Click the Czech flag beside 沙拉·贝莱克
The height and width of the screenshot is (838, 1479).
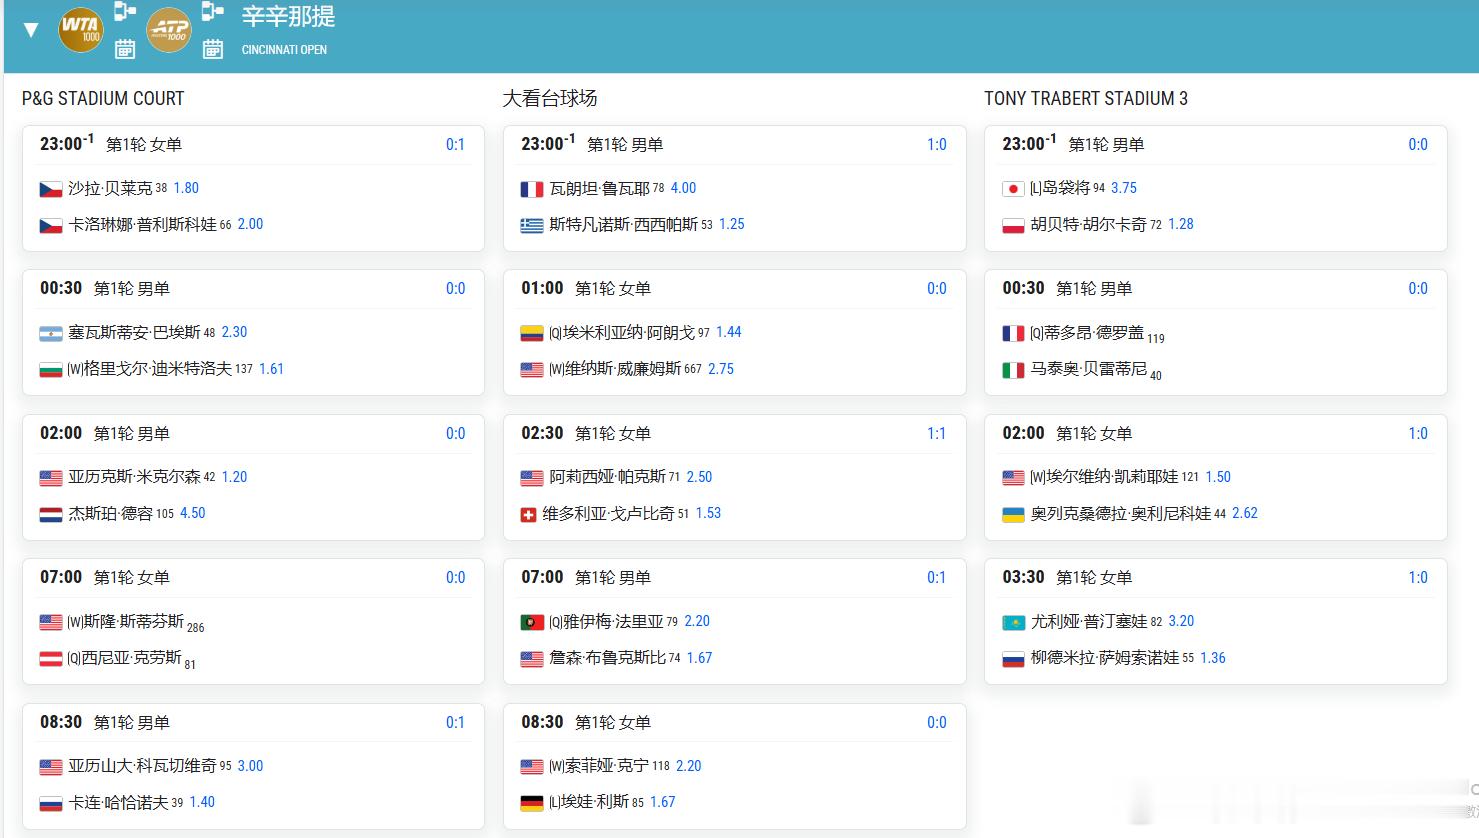pyautogui.click(x=51, y=189)
